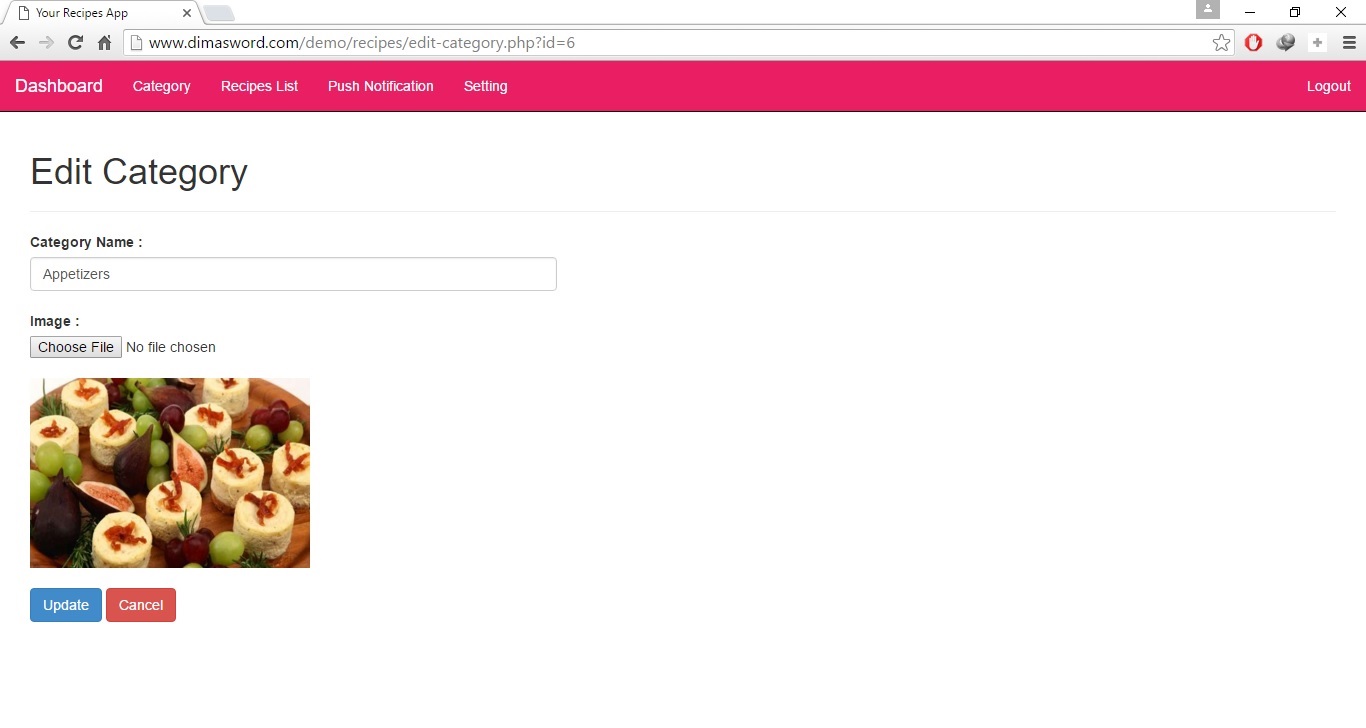Bookmark this page with the star icon
The image size is (1366, 728).
(x=1221, y=43)
